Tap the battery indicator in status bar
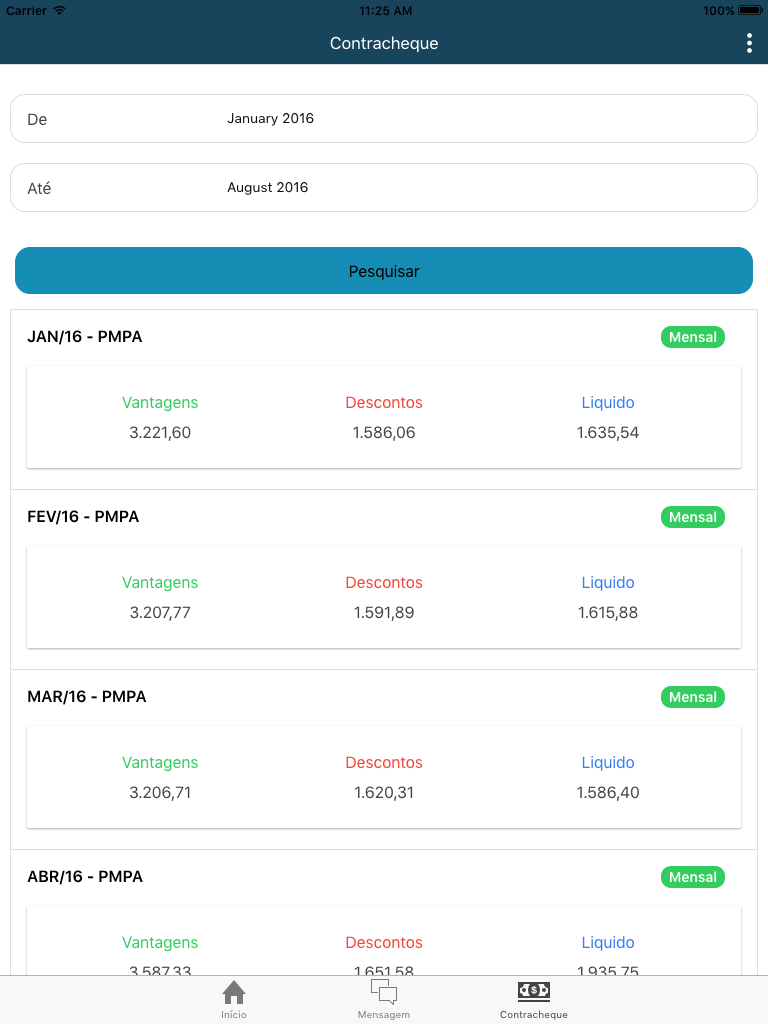 point(750,10)
